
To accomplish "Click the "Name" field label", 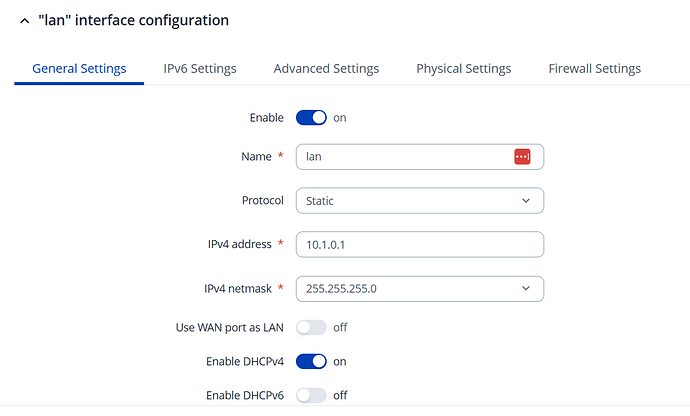I will pos(258,157).
